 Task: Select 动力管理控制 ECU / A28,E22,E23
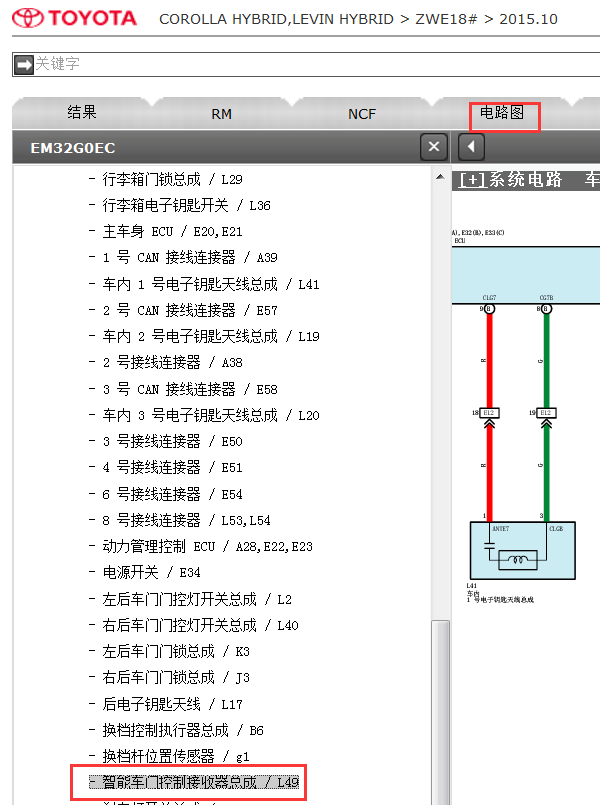(x=207, y=546)
